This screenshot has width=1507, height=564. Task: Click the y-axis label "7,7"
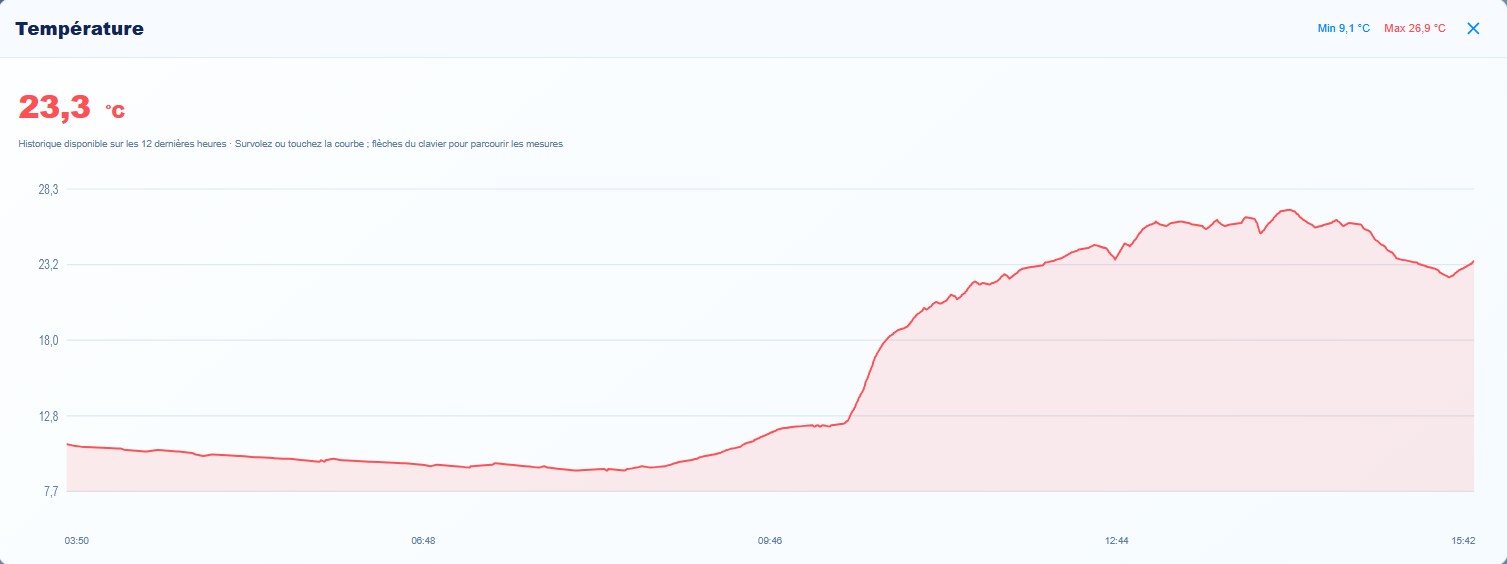click(50, 491)
